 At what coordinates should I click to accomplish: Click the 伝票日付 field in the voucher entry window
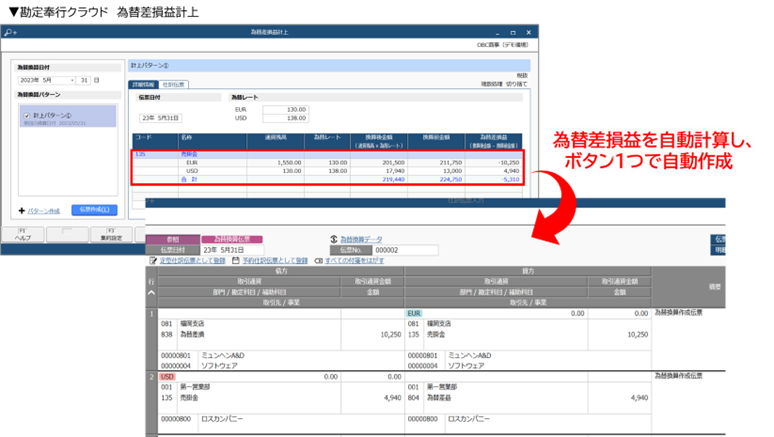click(x=232, y=250)
